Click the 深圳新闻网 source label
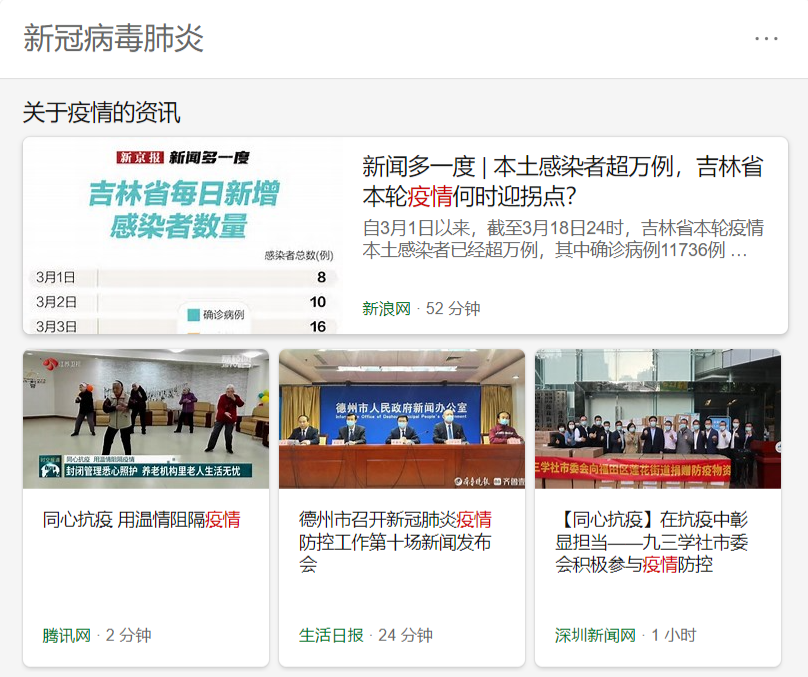 pos(595,635)
